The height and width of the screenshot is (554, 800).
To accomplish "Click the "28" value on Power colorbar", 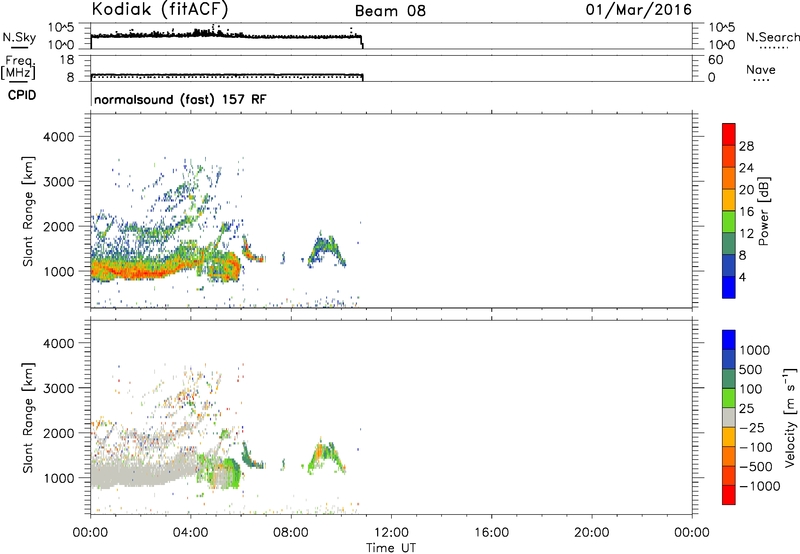I will pyautogui.click(x=746, y=146).
